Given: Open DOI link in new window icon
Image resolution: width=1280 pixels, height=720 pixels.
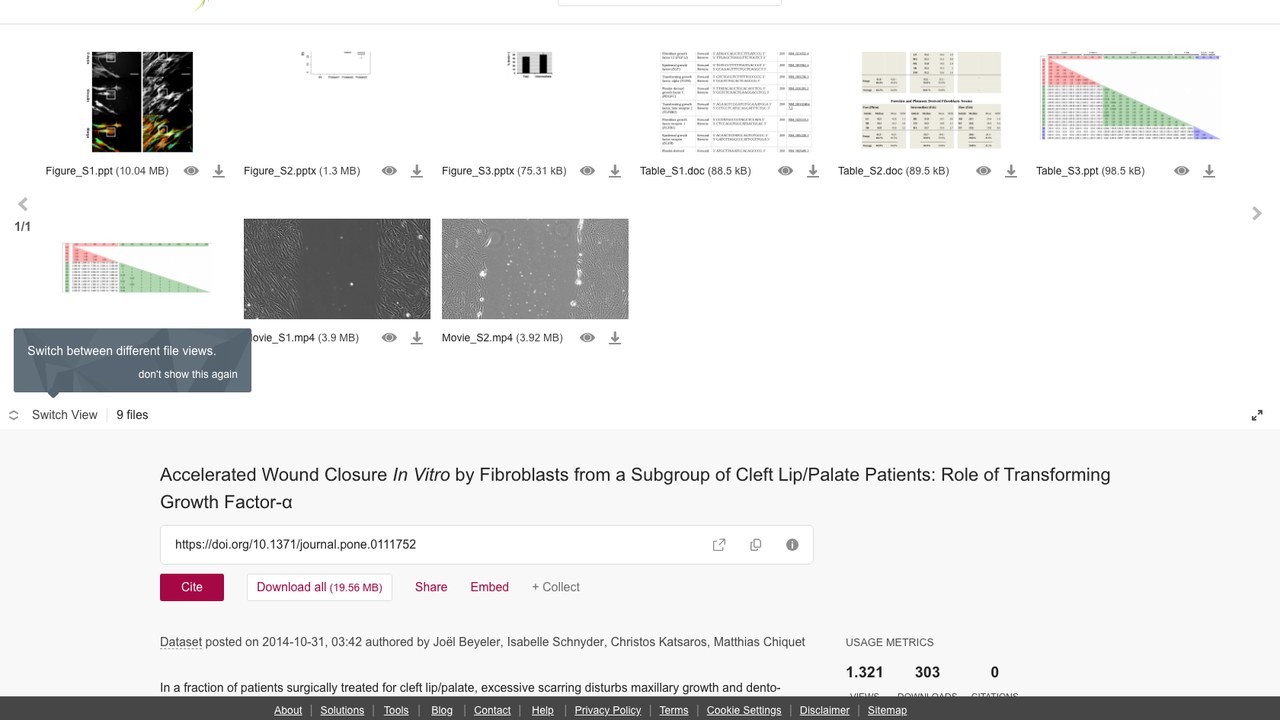Looking at the screenshot, I should click(719, 545).
